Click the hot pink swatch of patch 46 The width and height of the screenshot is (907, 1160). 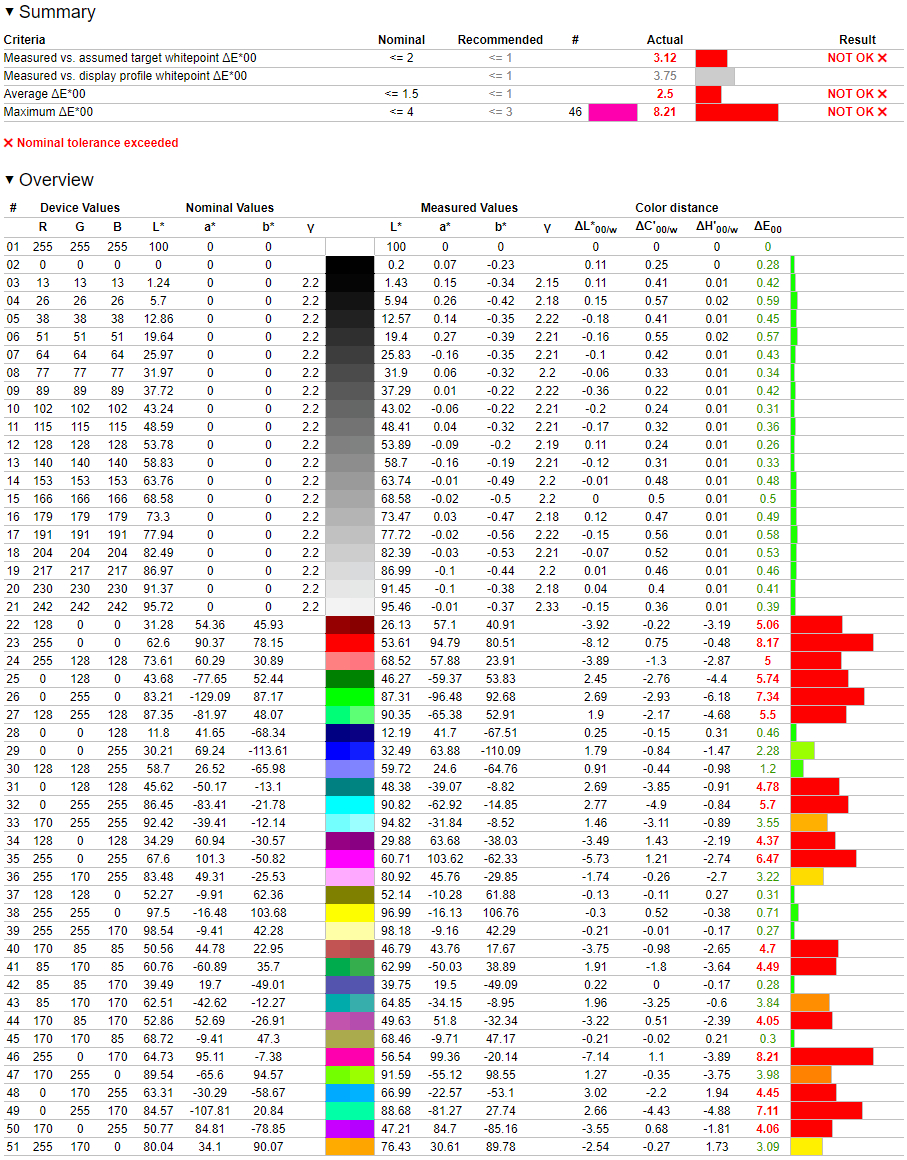coord(350,1056)
